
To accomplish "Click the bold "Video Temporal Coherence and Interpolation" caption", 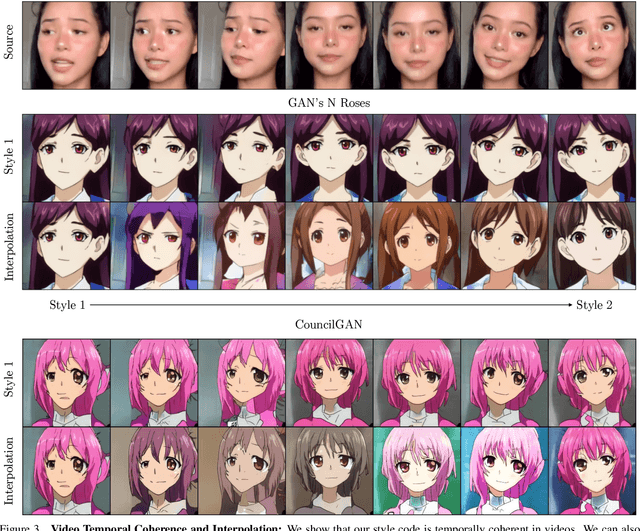I will 166,528.
